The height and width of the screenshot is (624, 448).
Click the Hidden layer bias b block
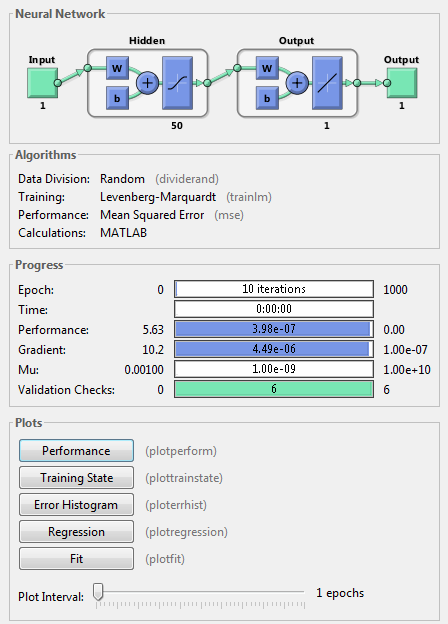click(x=117, y=98)
